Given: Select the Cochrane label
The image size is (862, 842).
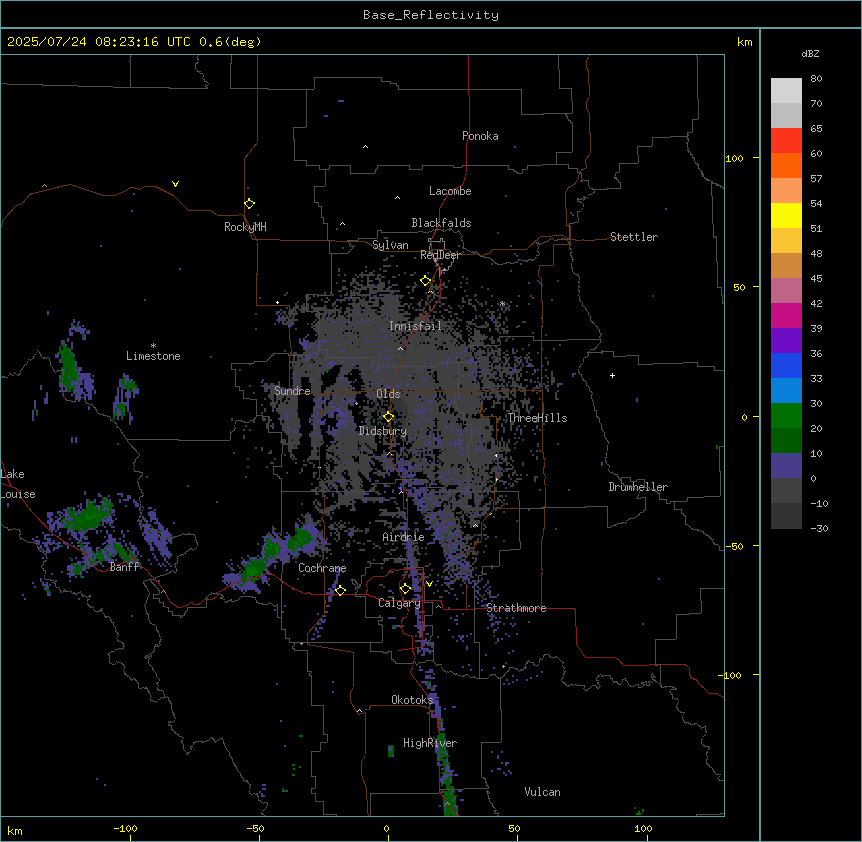Looking at the screenshot, I should (322, 568).
